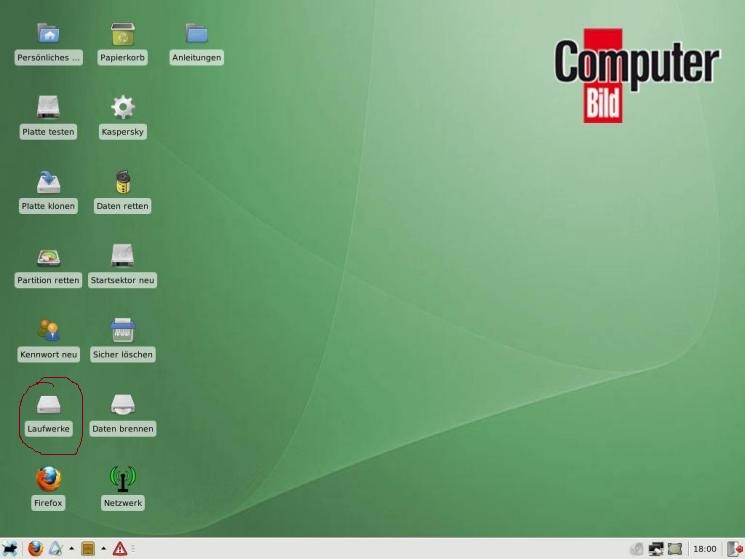Click the display screen tray icon

click(x=675, y=549)
